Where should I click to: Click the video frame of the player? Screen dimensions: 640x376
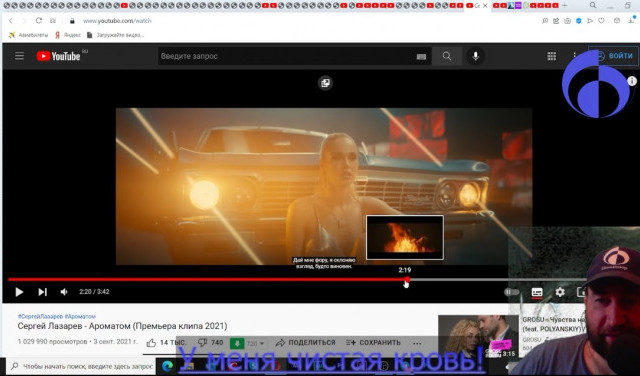point(324,186)
